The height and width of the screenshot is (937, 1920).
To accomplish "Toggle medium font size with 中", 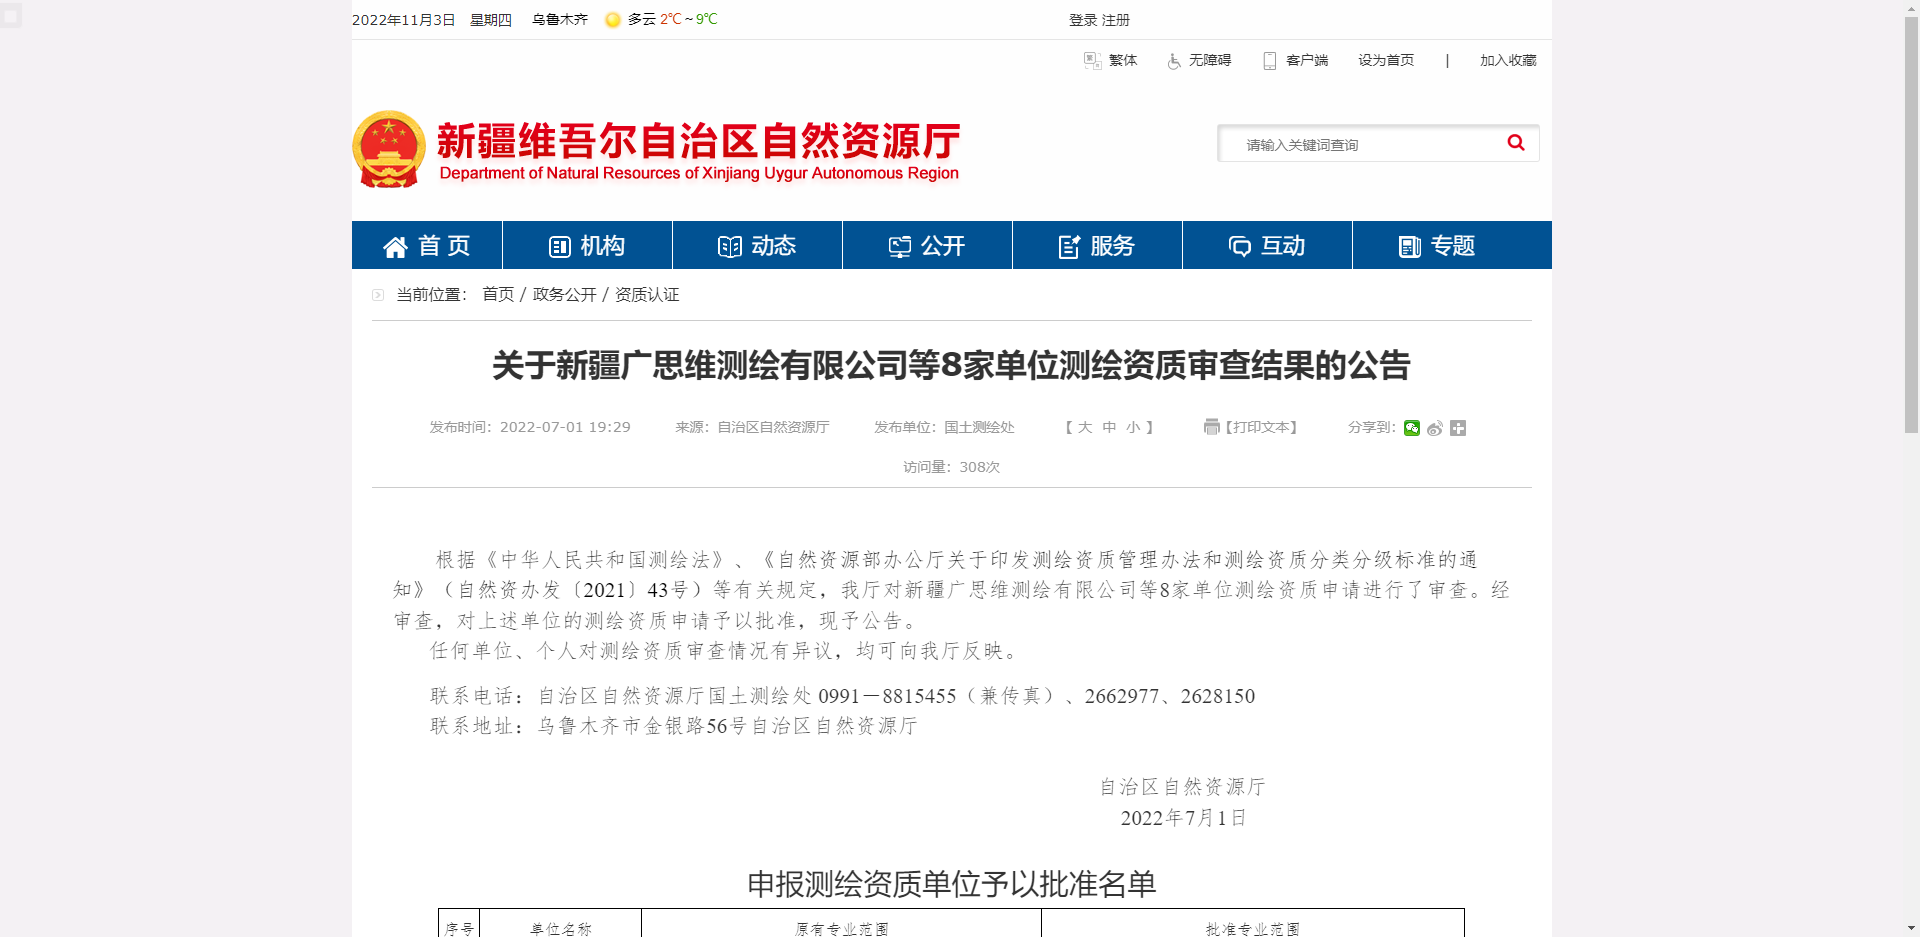I will (x=1107, y=427).
